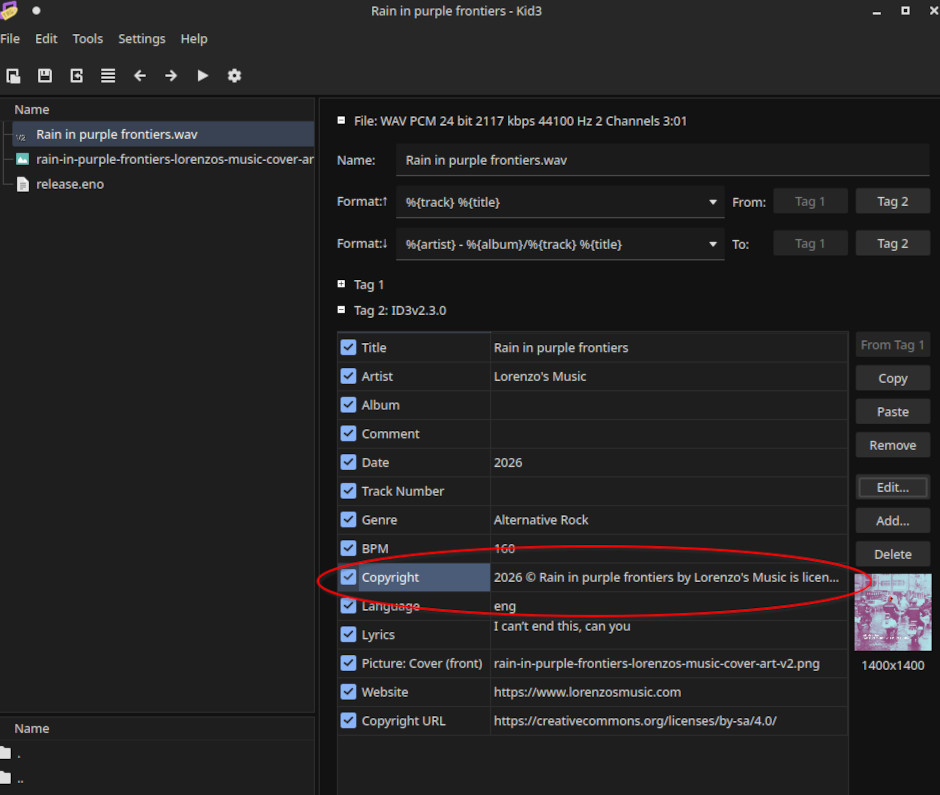Screen dimensions: 940x795
Task: Click the single-dot folder icon
Action: (x=5, y=753)
